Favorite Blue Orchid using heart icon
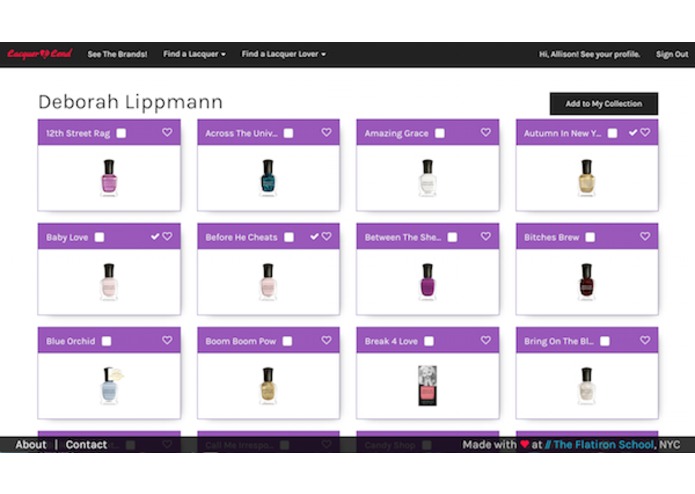This screenshot has height=494, width=695. 167,340
